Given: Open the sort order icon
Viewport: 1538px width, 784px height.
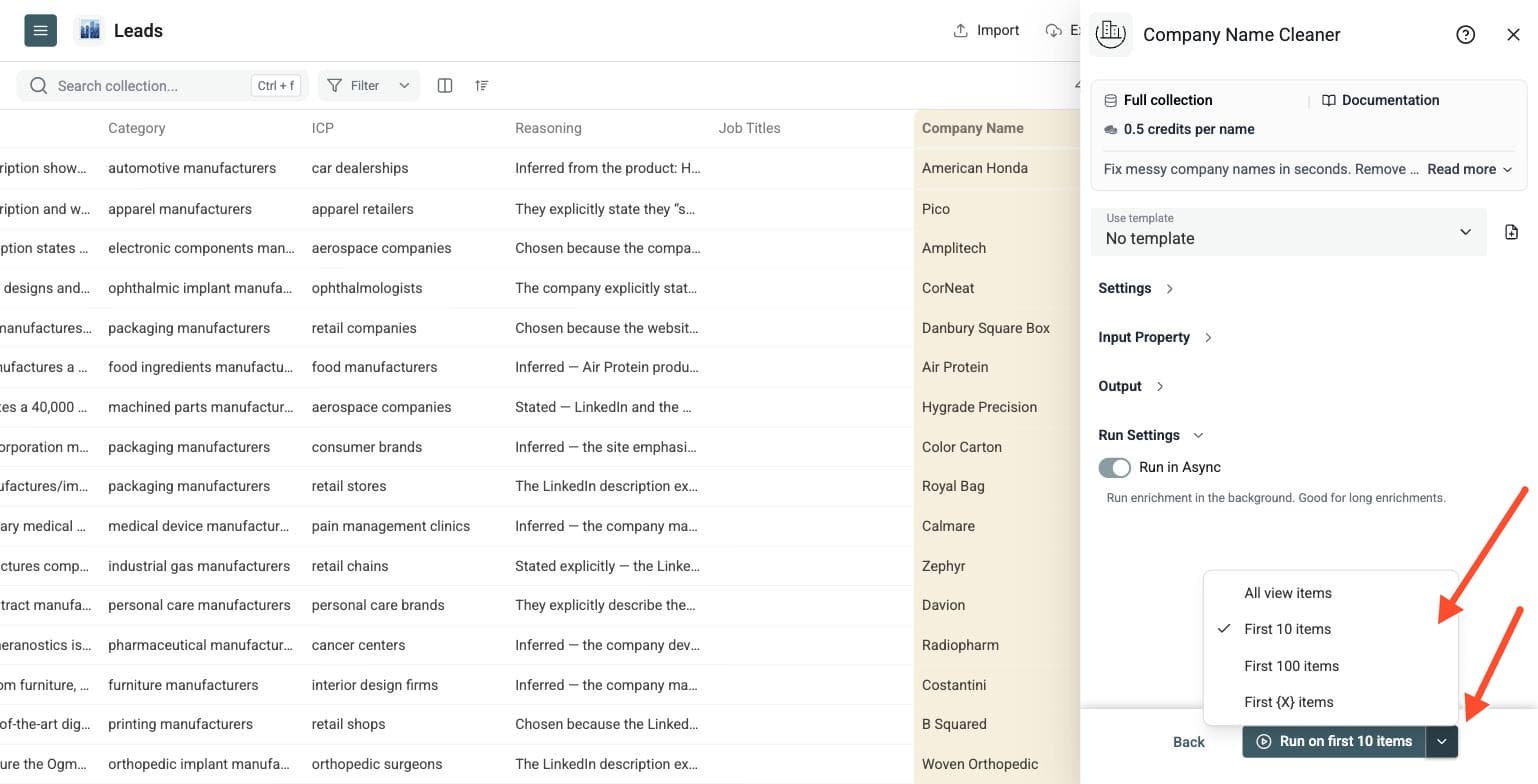Looking at the screenshot, I should pyautogui.click(x=482, y=86).
